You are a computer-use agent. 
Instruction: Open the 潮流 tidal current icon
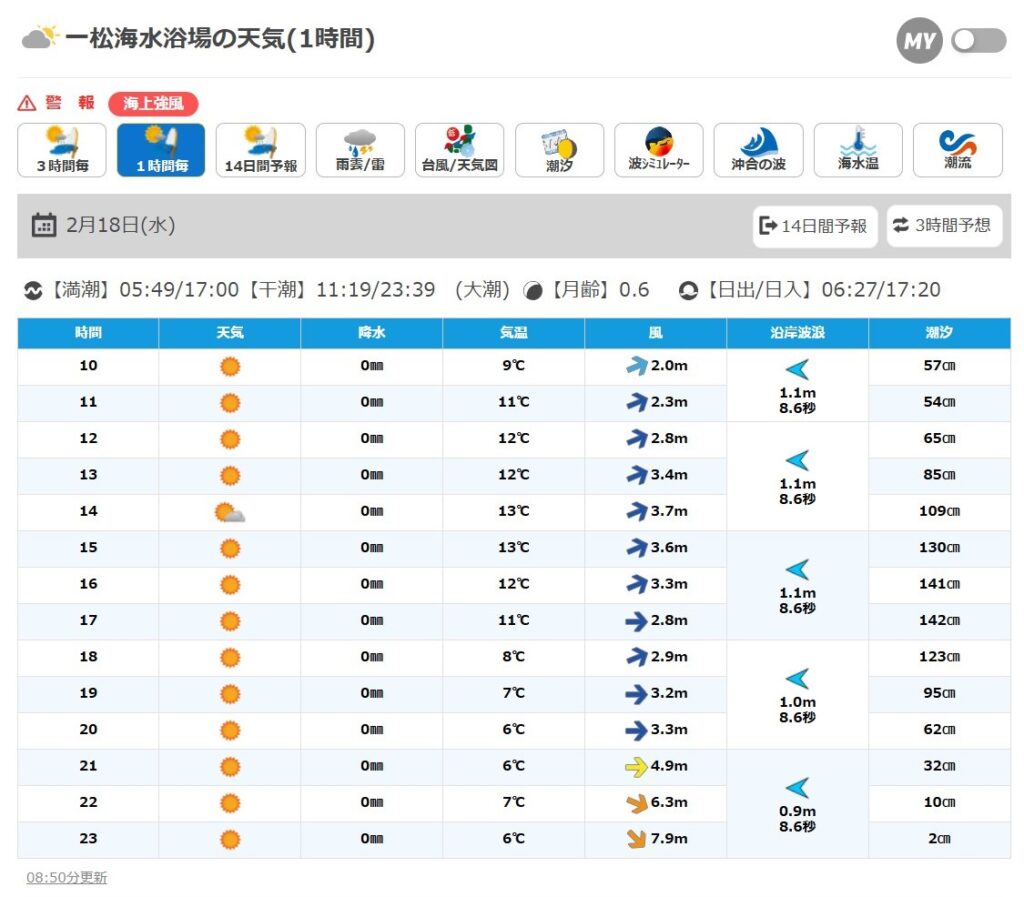[x=957, y=150]
